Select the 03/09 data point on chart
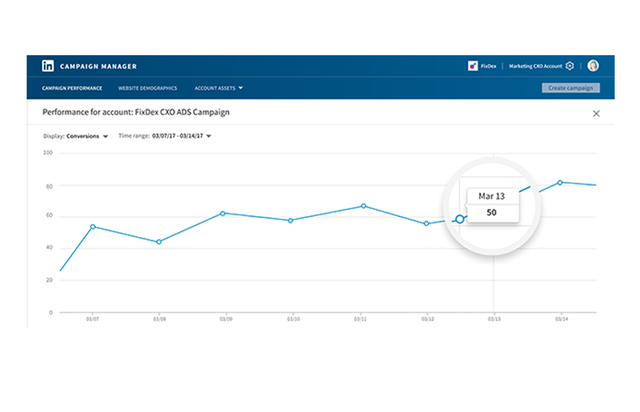 pyautogui.click(x=222, y=214)
